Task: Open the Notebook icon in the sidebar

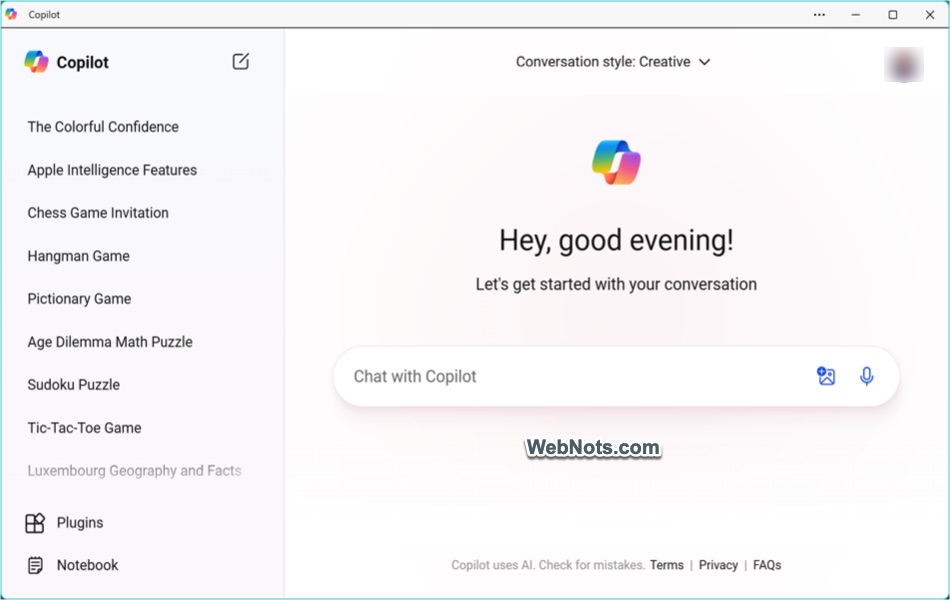Action: [35, 565]
